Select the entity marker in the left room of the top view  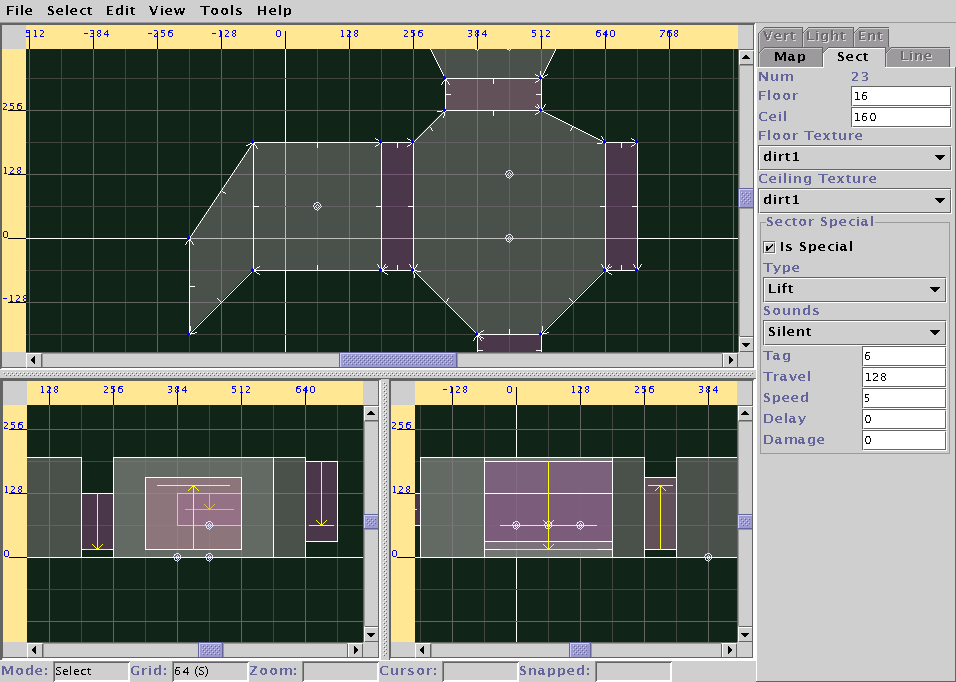click(x=317, y=206)
